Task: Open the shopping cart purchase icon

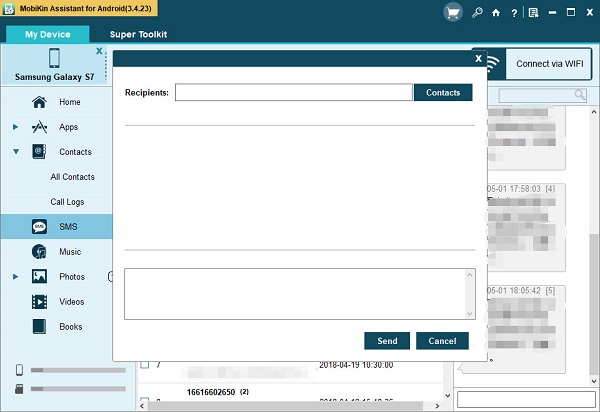Action: coord(453,12)
